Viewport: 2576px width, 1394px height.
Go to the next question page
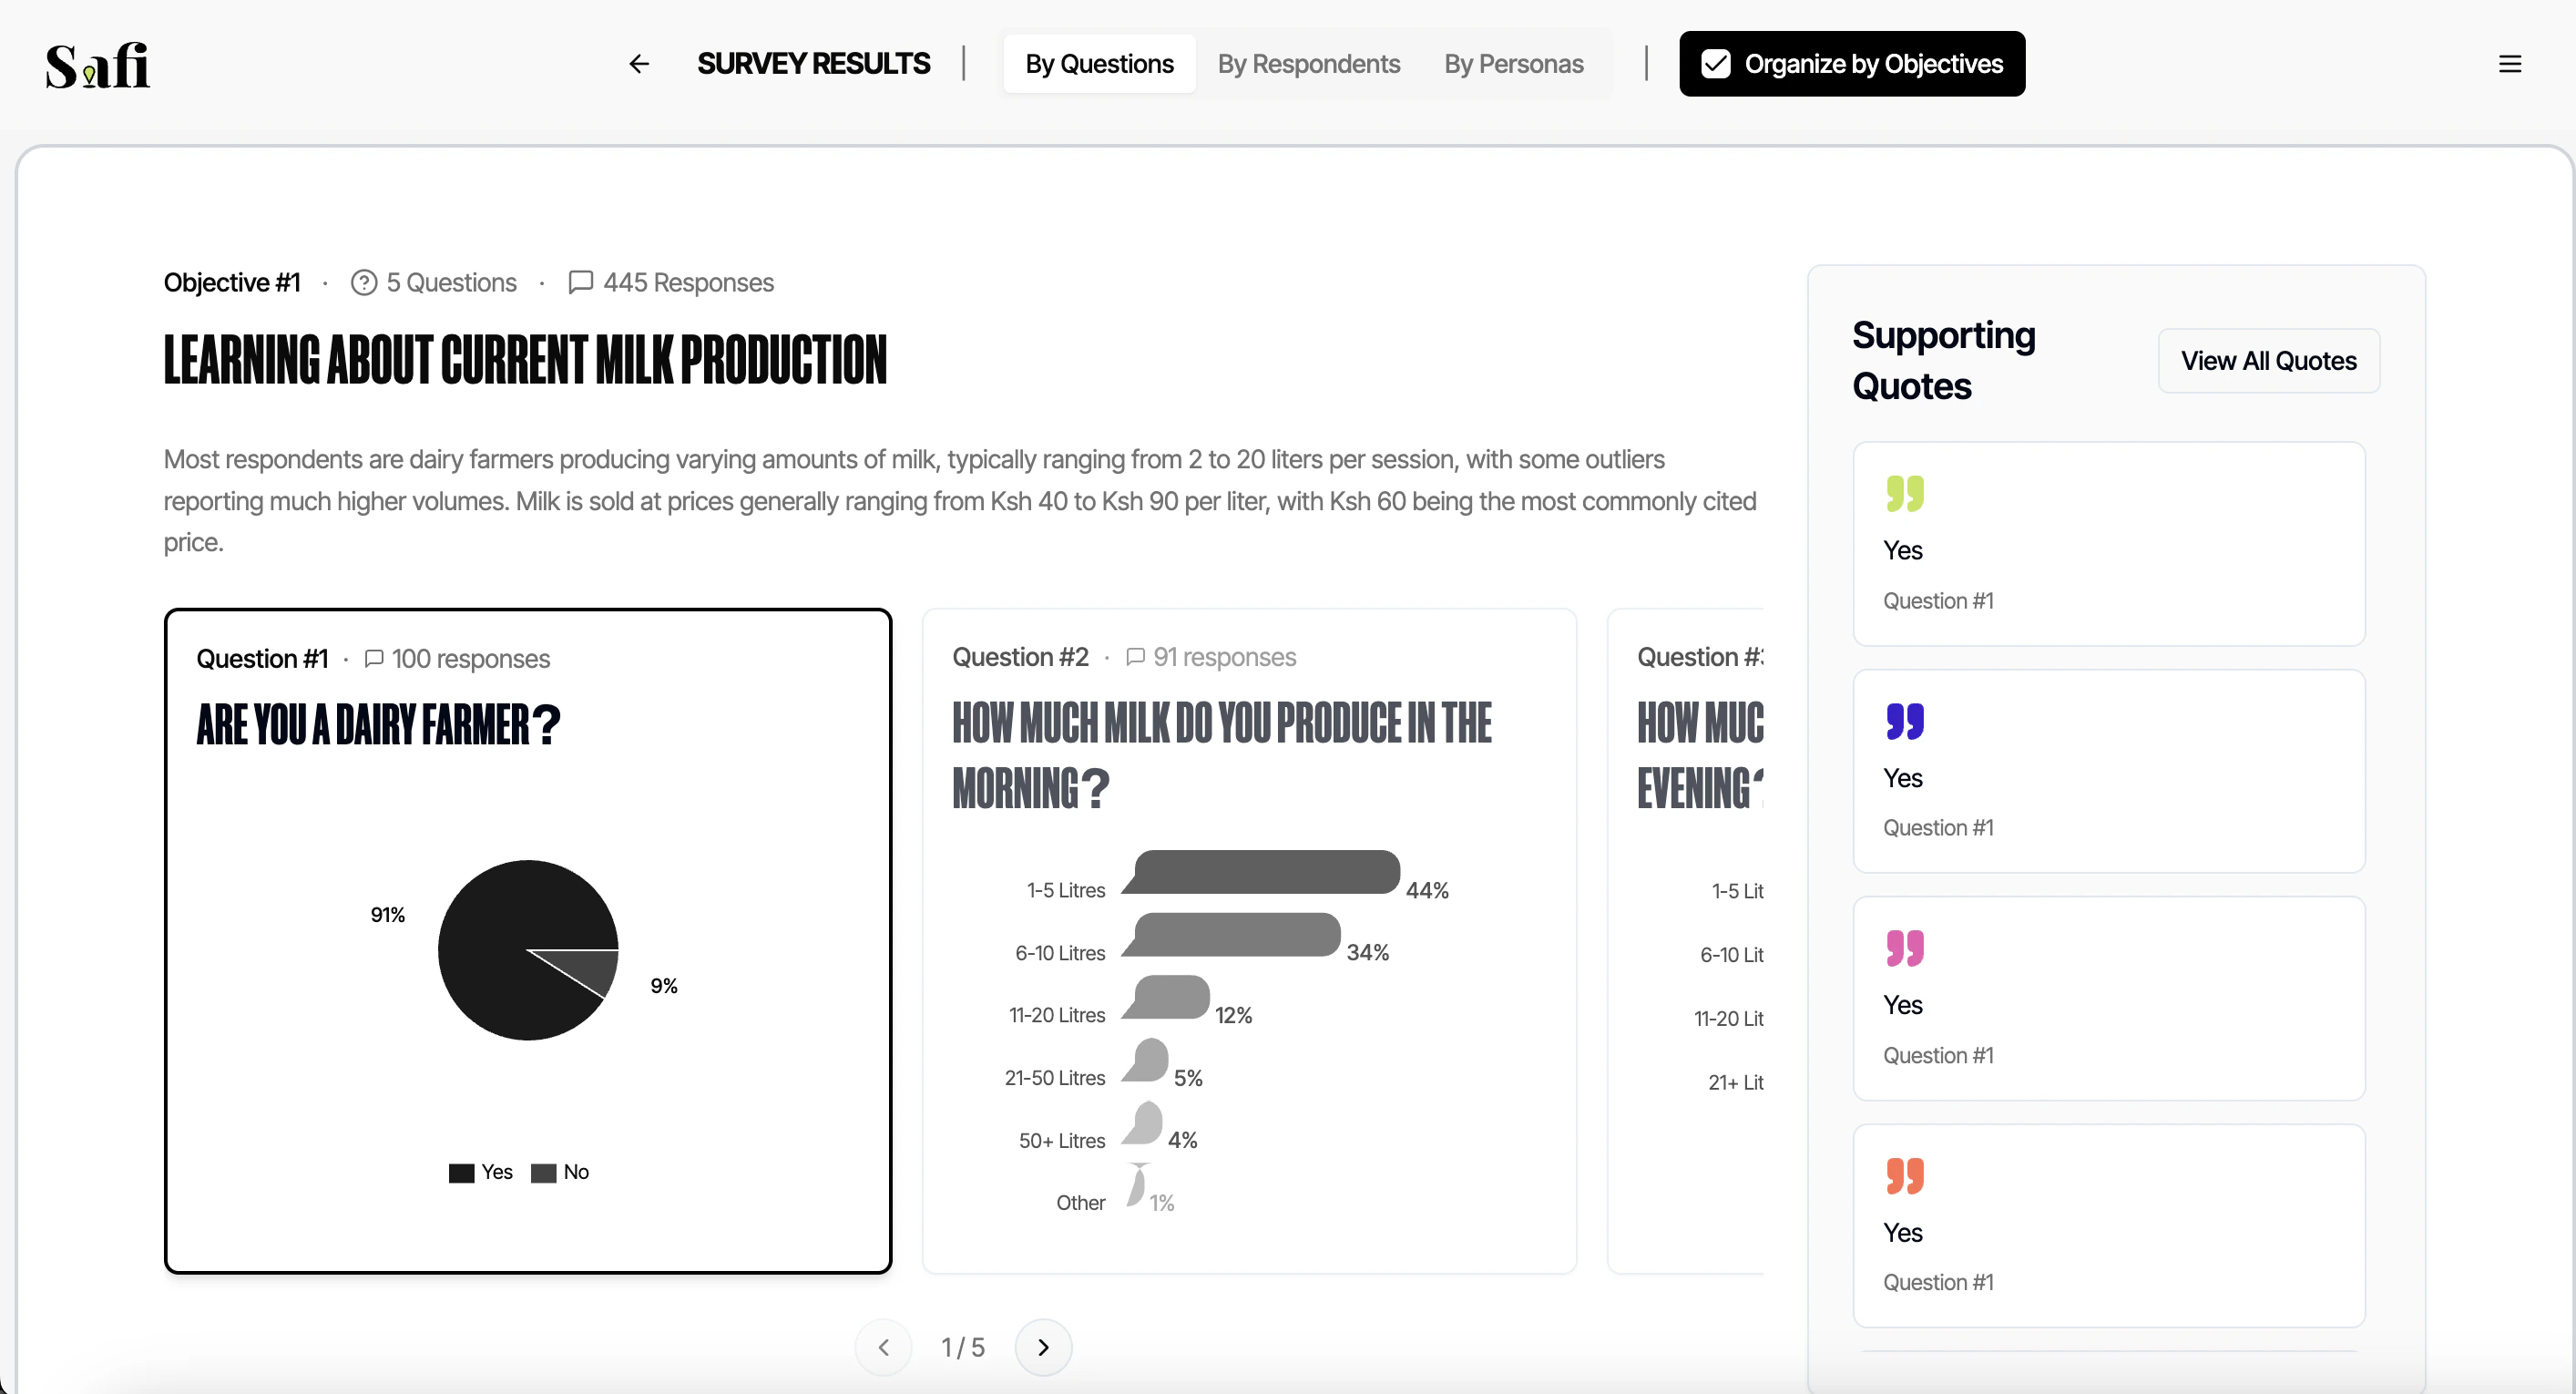(1043, 1347)
